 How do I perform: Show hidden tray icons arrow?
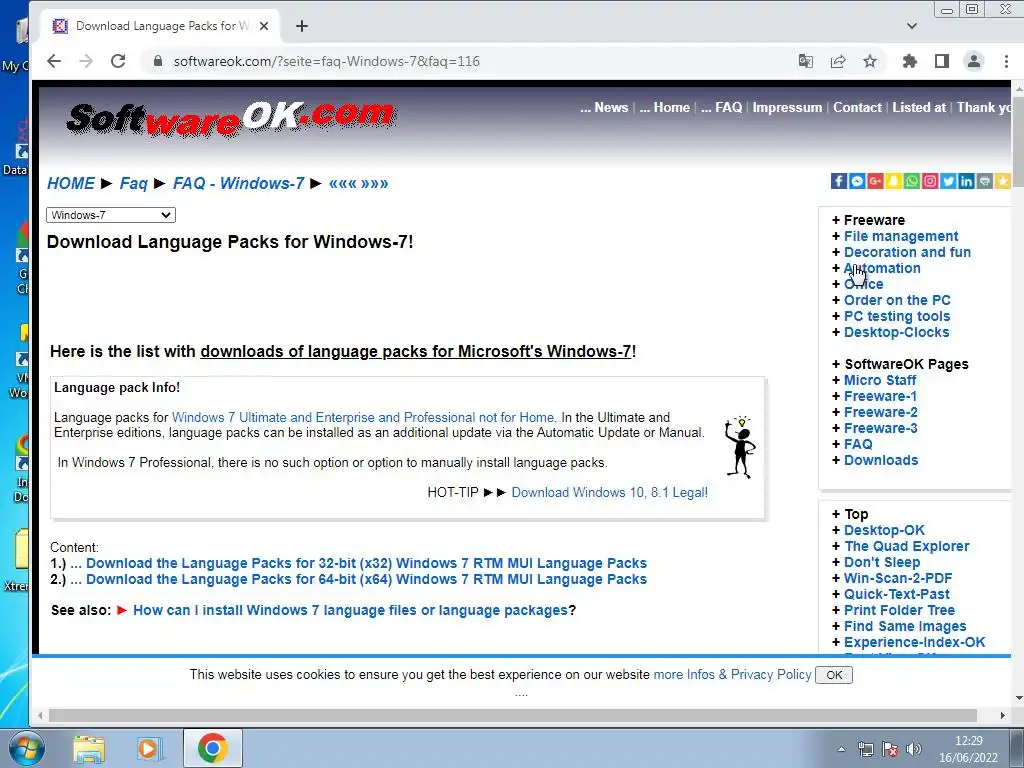tap(842, 749)
